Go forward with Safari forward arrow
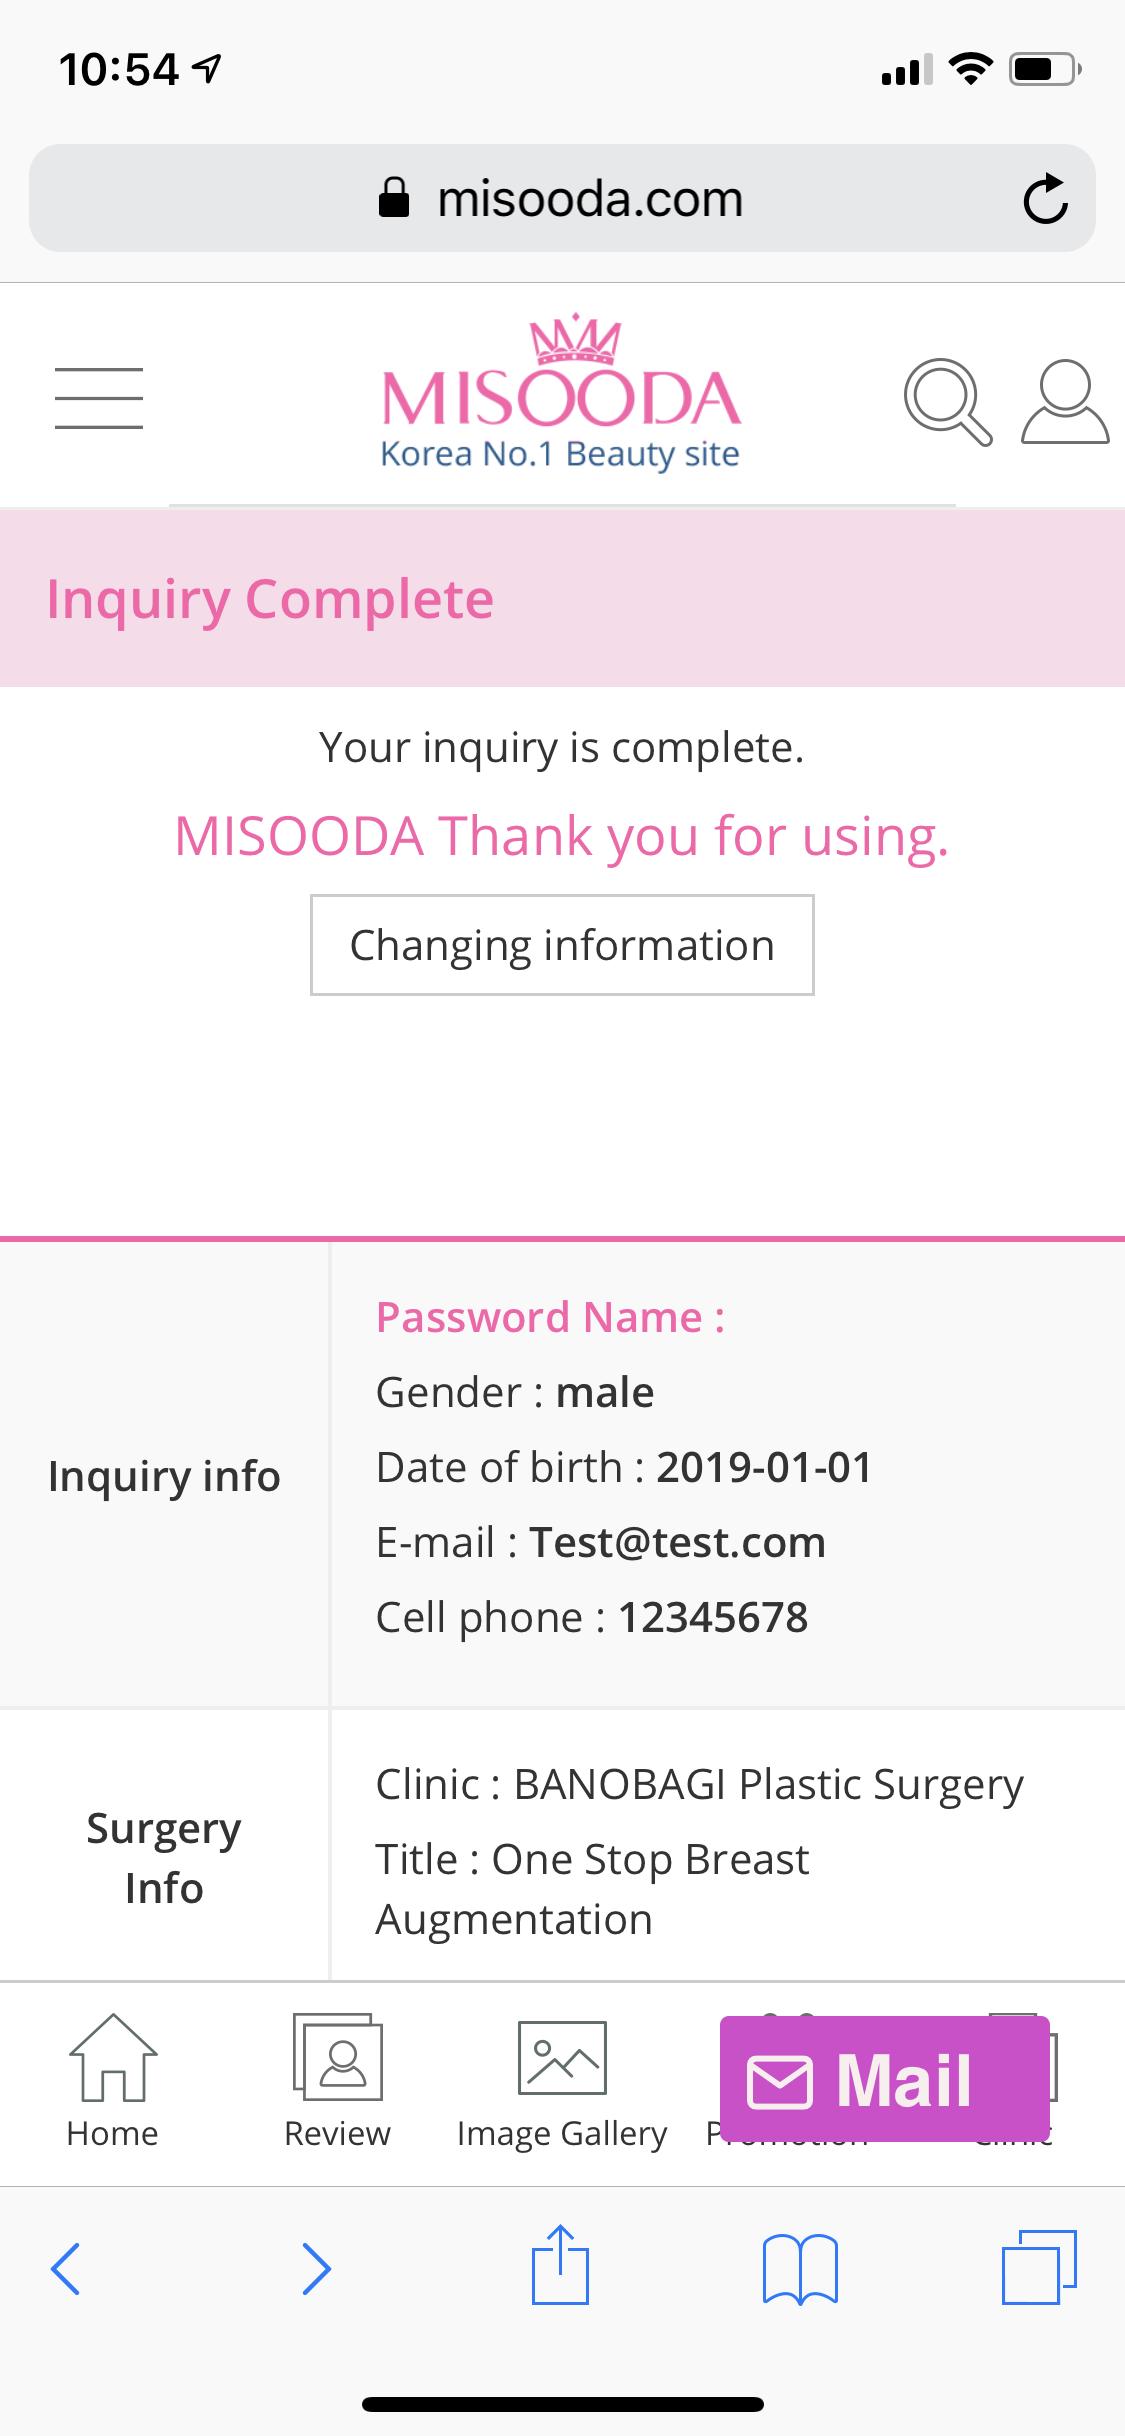Image resolution: width=1125 pixels, height=2436 pixels. pos(316,2269)
